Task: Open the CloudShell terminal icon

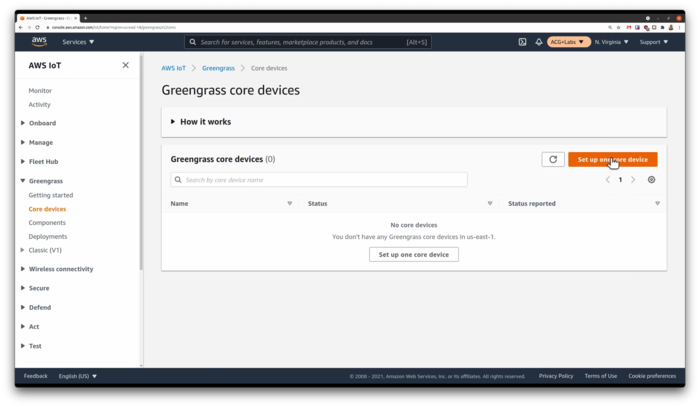Action: [x=522, y=42]
